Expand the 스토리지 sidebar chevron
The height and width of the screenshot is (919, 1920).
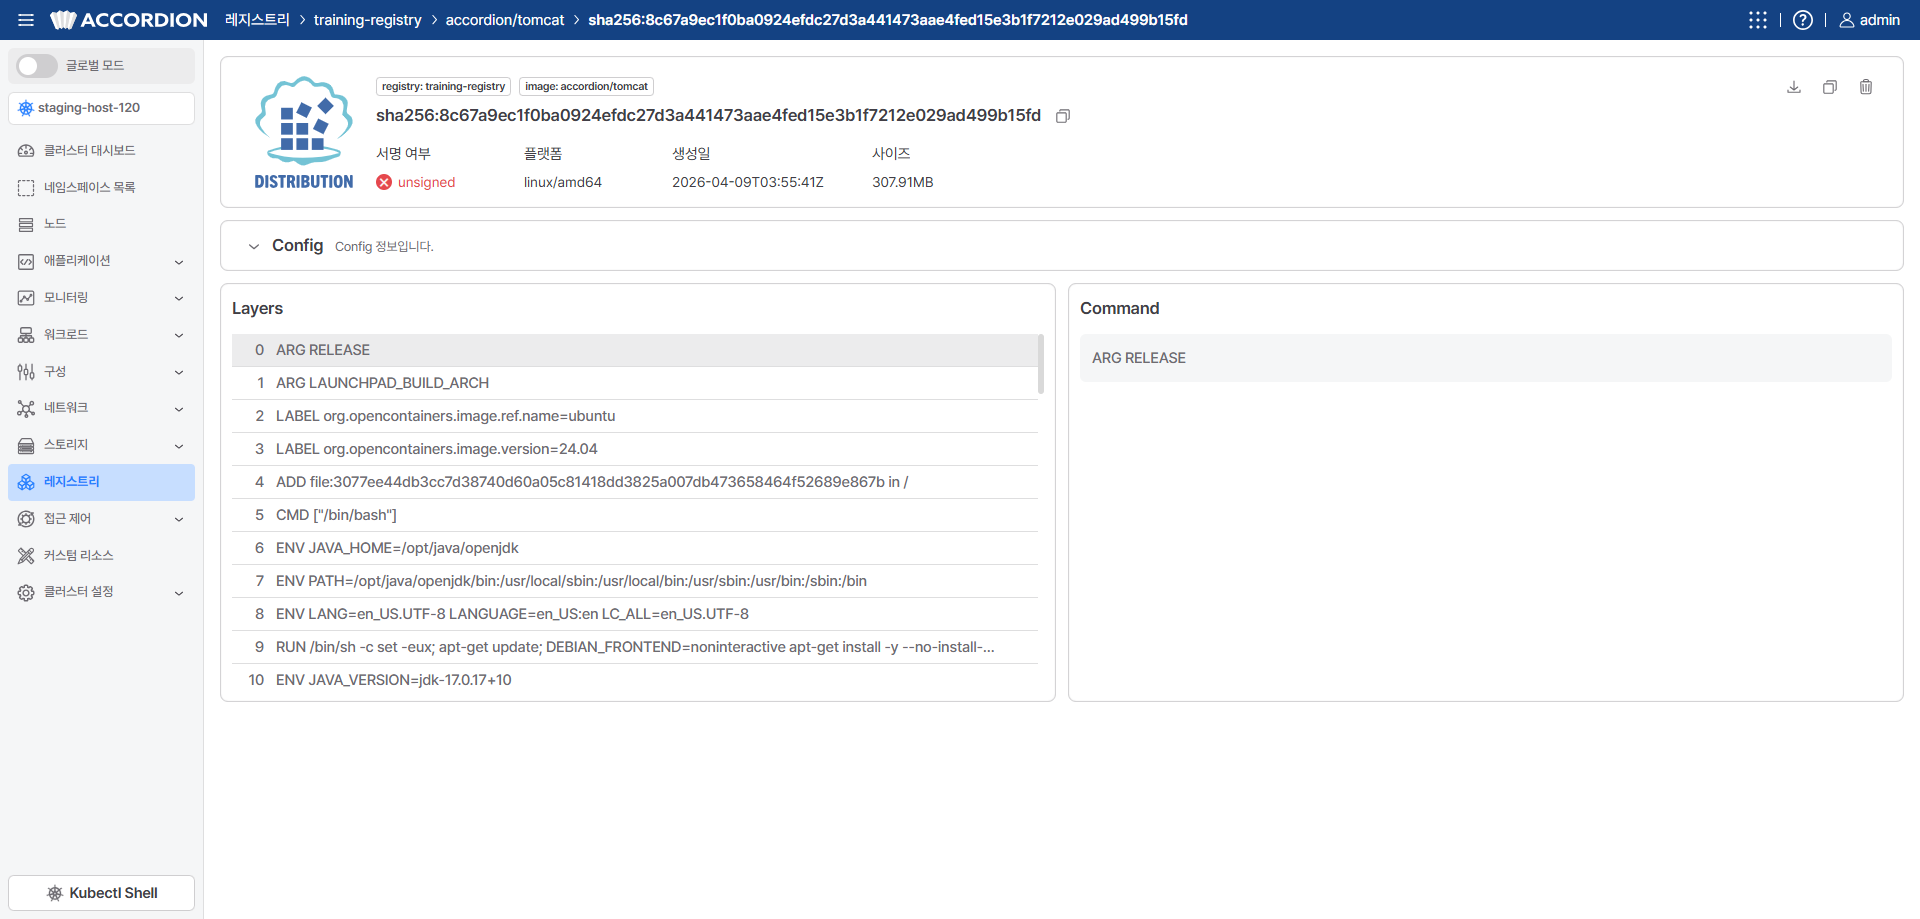(x=179, y=446)
